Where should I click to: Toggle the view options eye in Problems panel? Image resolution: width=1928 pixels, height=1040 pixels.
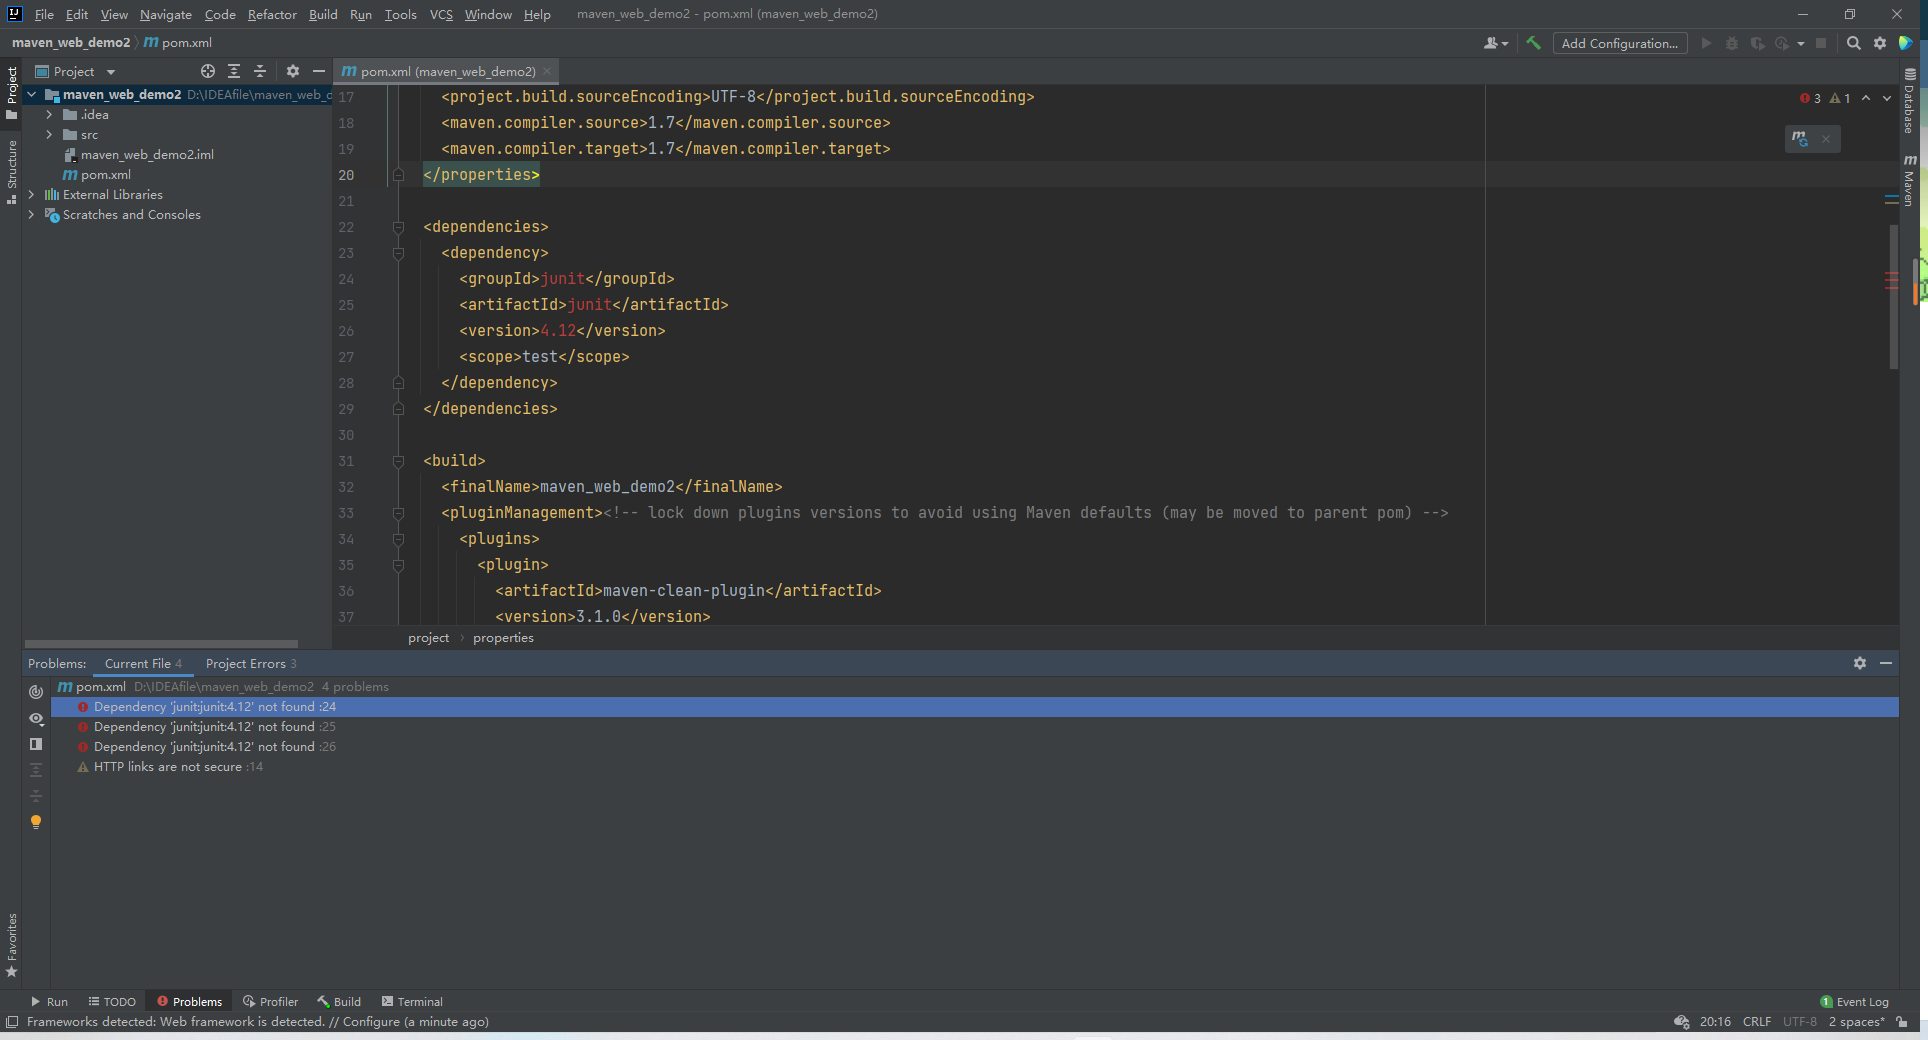coord(36,718)
